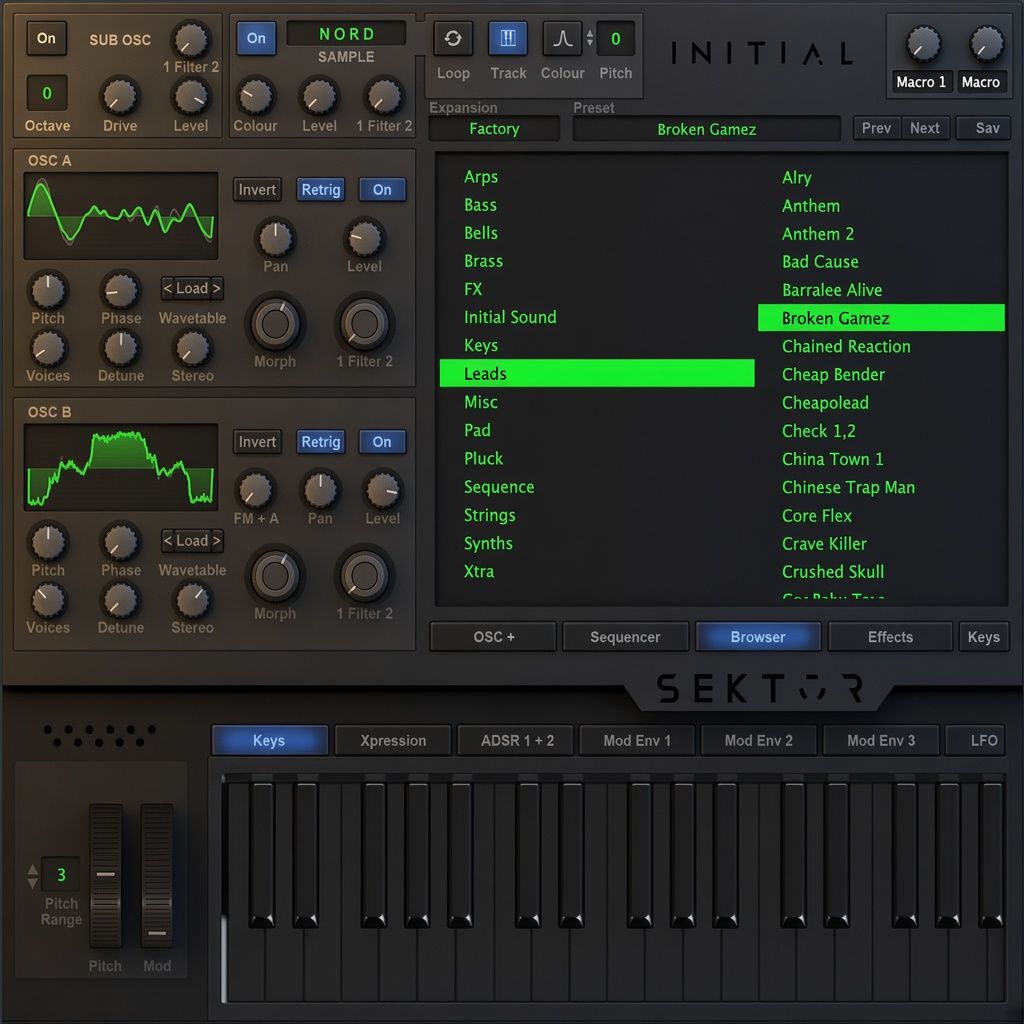Click the OSC A Stereo knob

point(192,349)
